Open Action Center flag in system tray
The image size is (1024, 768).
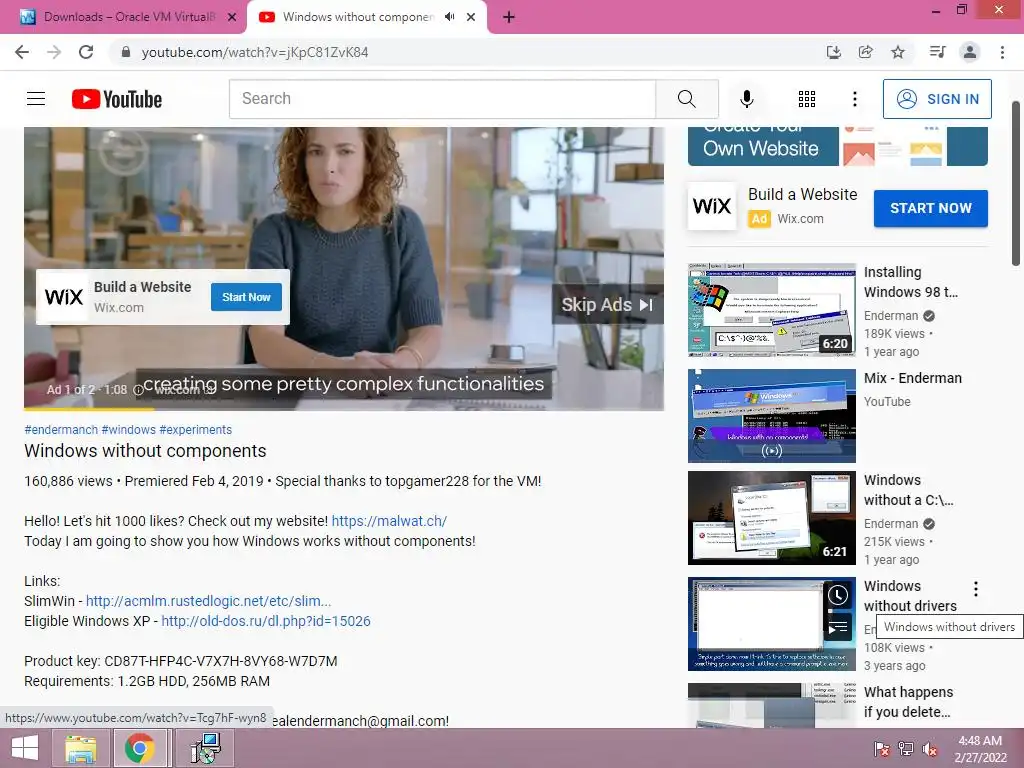coord(882,749)
